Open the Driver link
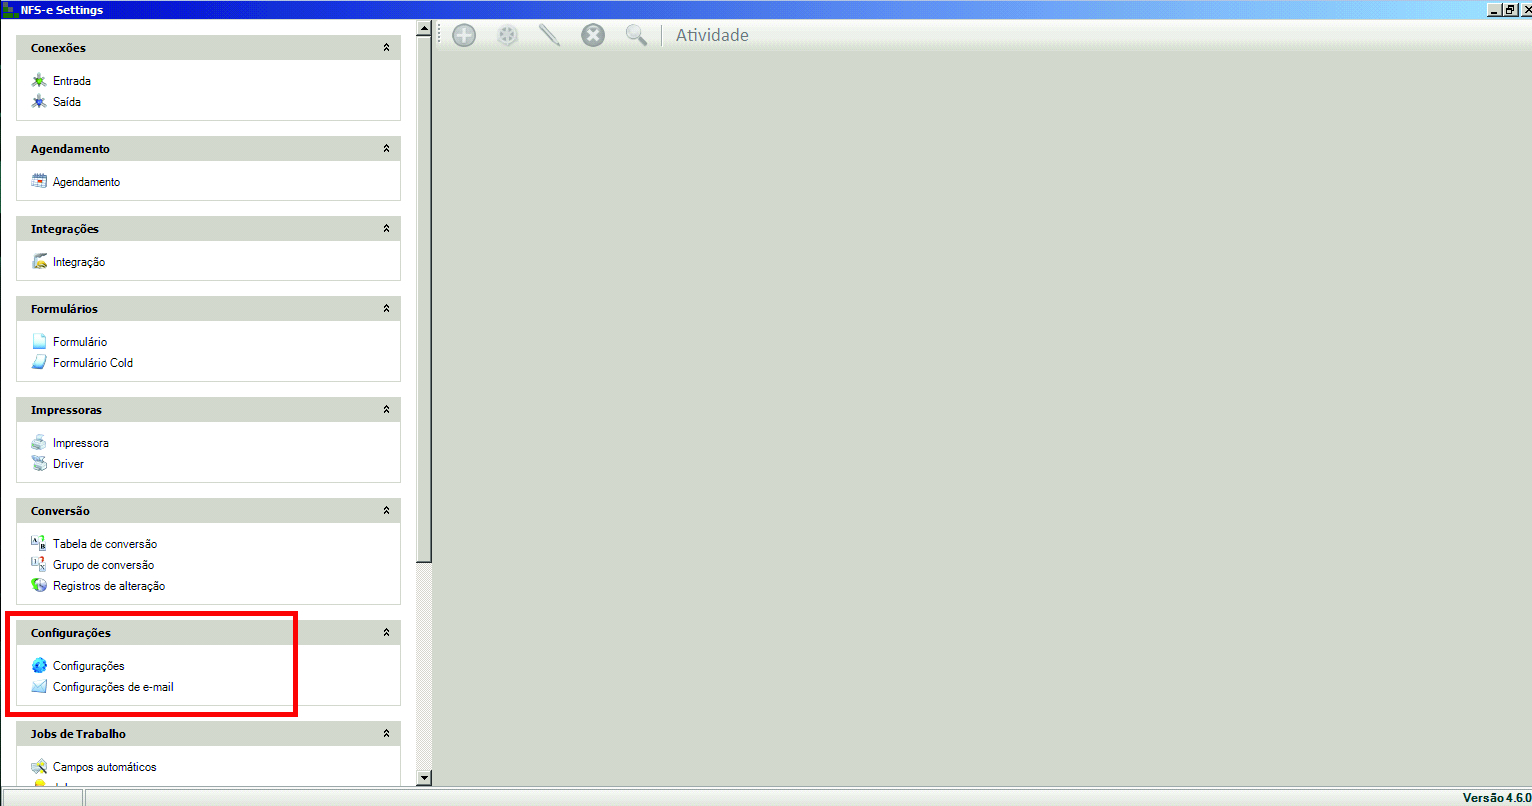Viewport: 1532px width, 806px height. pyautogui.click(x=68, y=464)
